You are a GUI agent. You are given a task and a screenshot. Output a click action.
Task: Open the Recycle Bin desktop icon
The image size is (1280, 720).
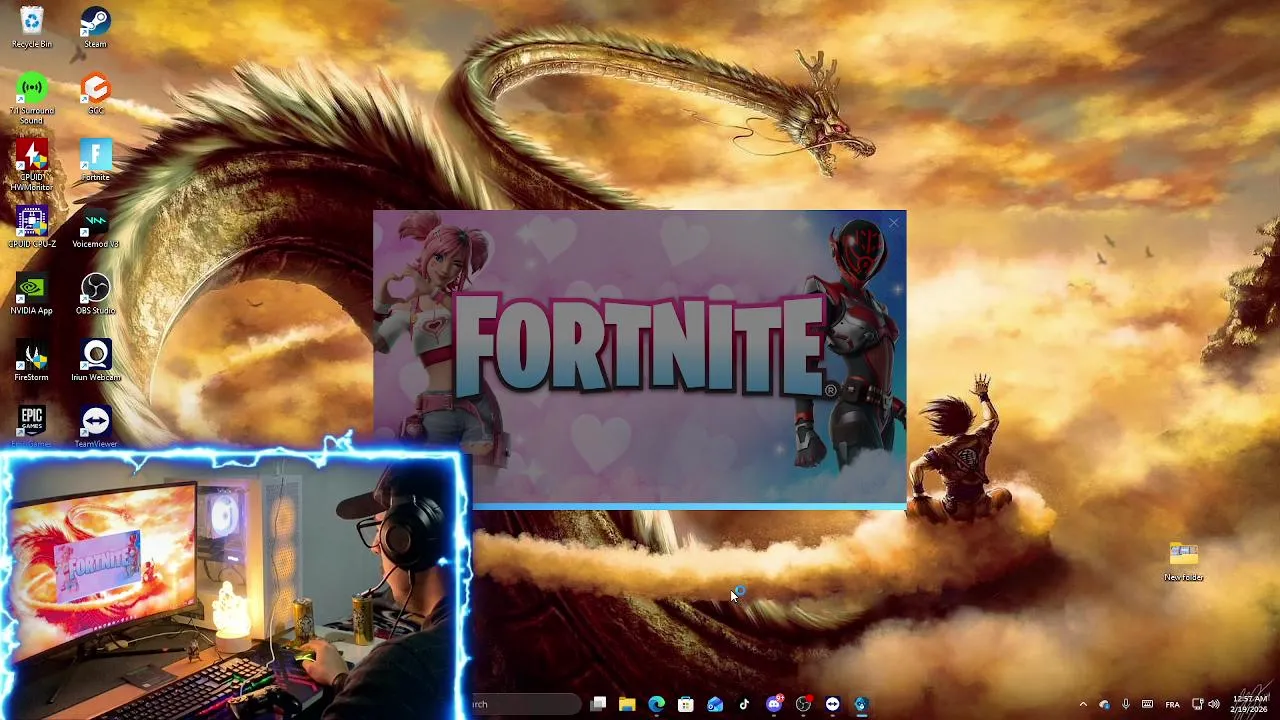coord(31,28)
